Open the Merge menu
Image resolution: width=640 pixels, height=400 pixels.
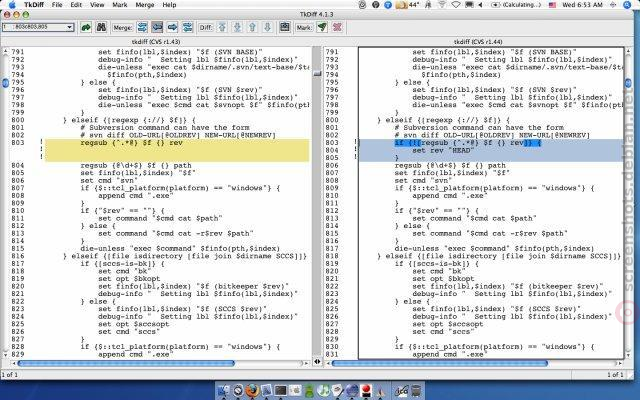(x=144, y=5)
